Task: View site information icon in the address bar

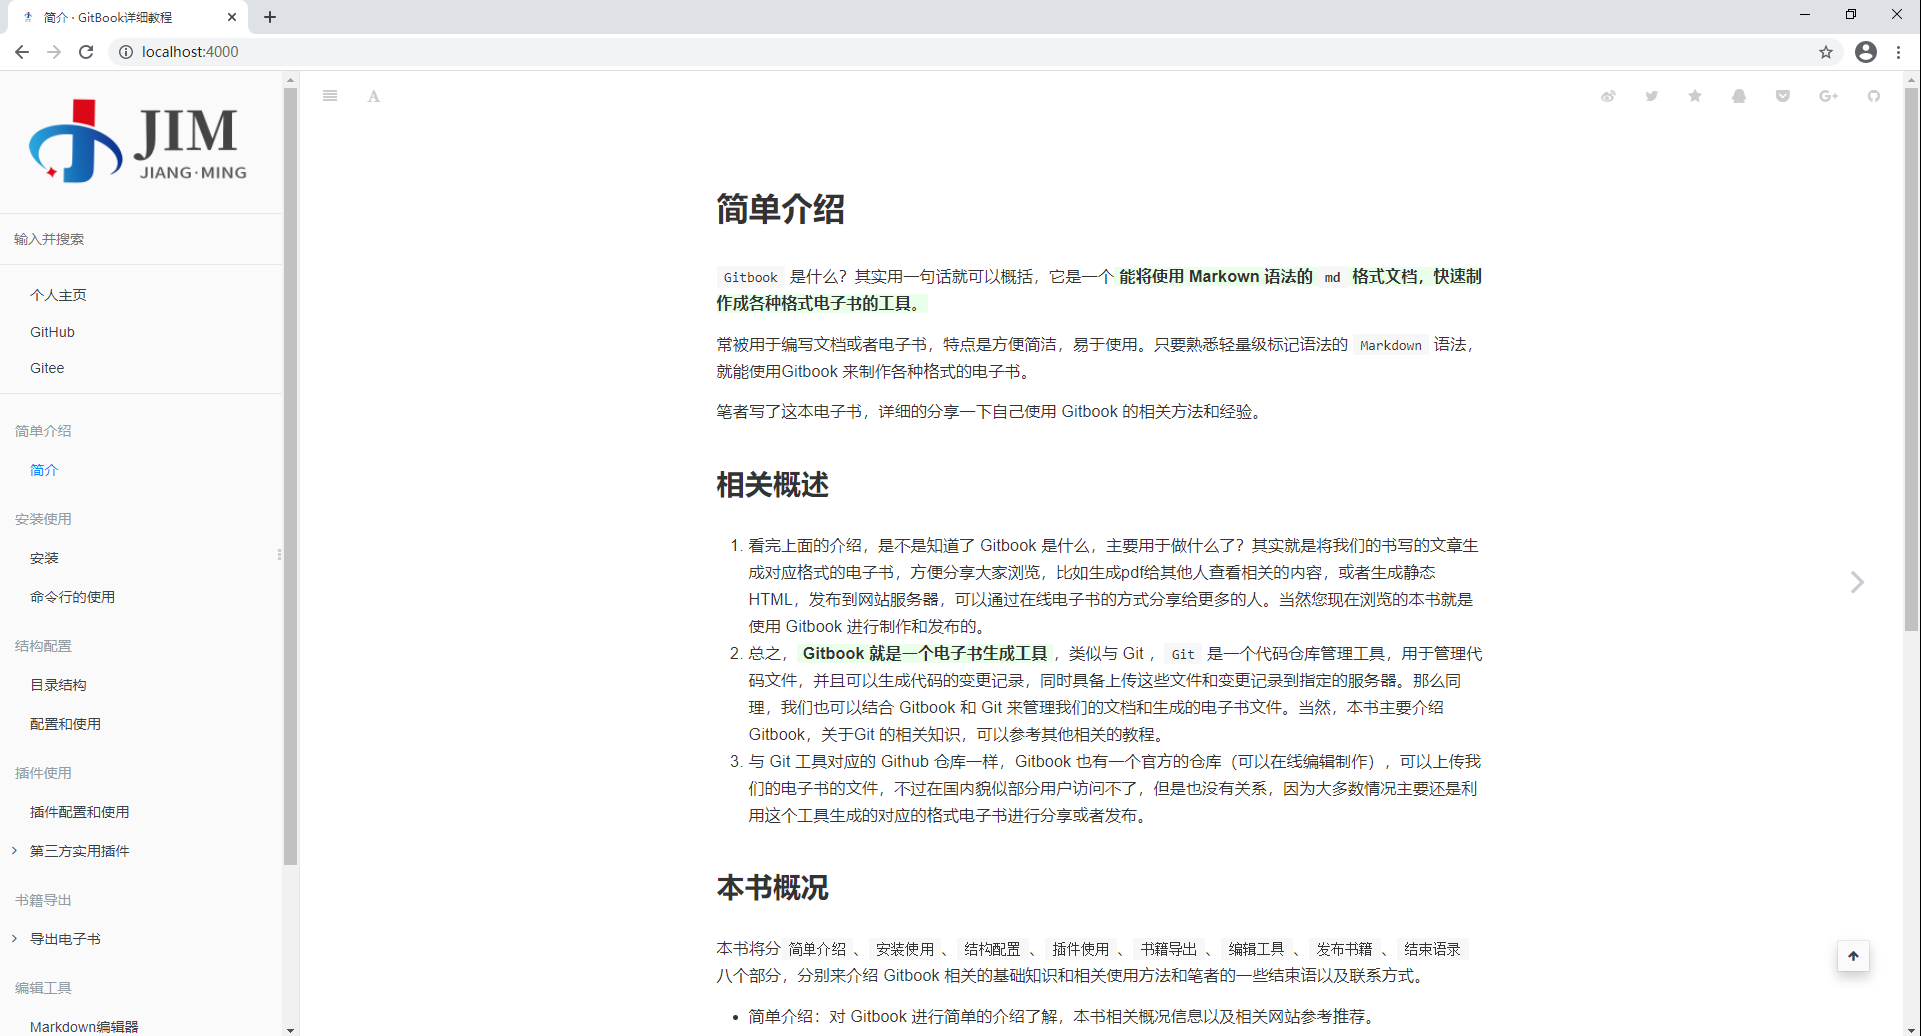Action: click(x=126, y=52)
